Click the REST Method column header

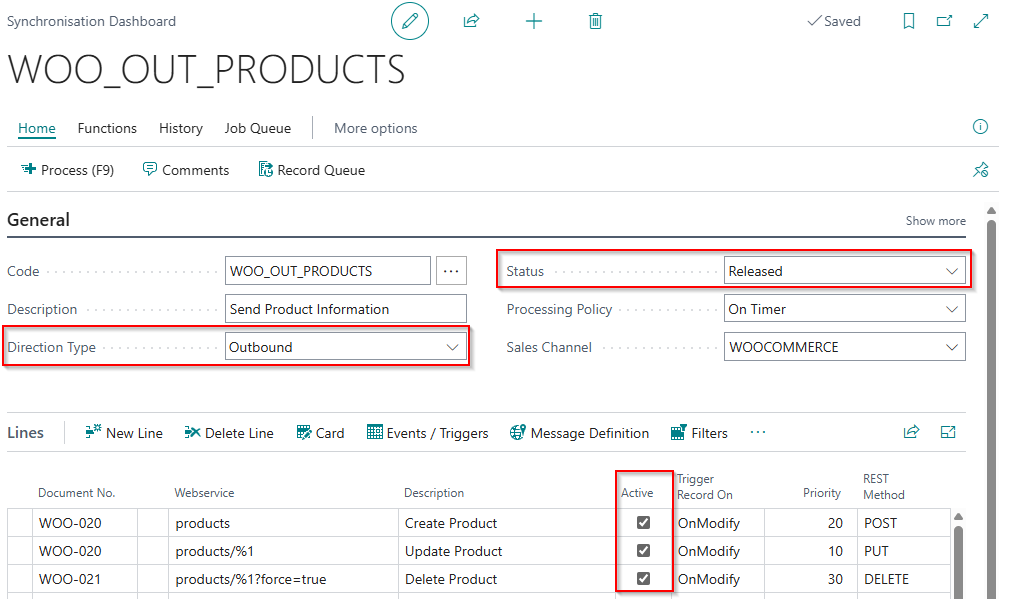tap(884, 487)
